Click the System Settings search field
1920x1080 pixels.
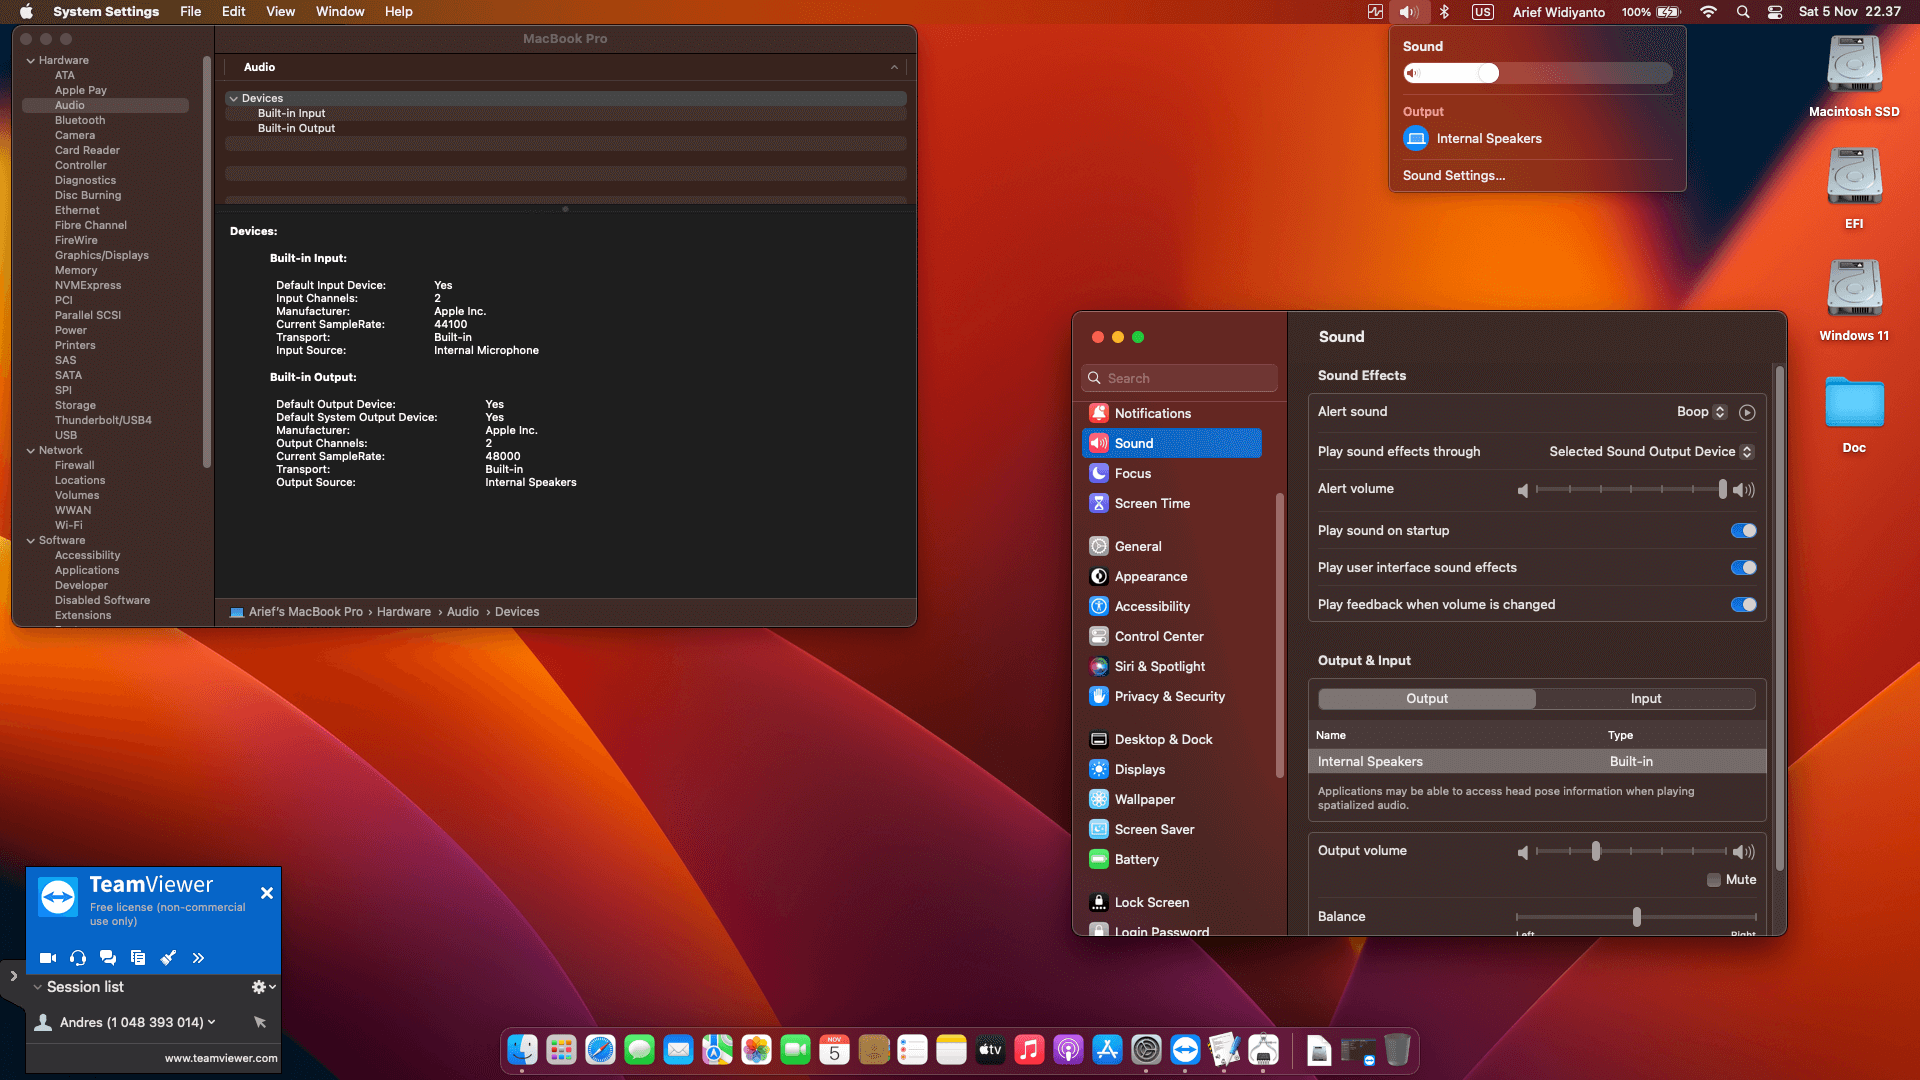[1178, 378]
